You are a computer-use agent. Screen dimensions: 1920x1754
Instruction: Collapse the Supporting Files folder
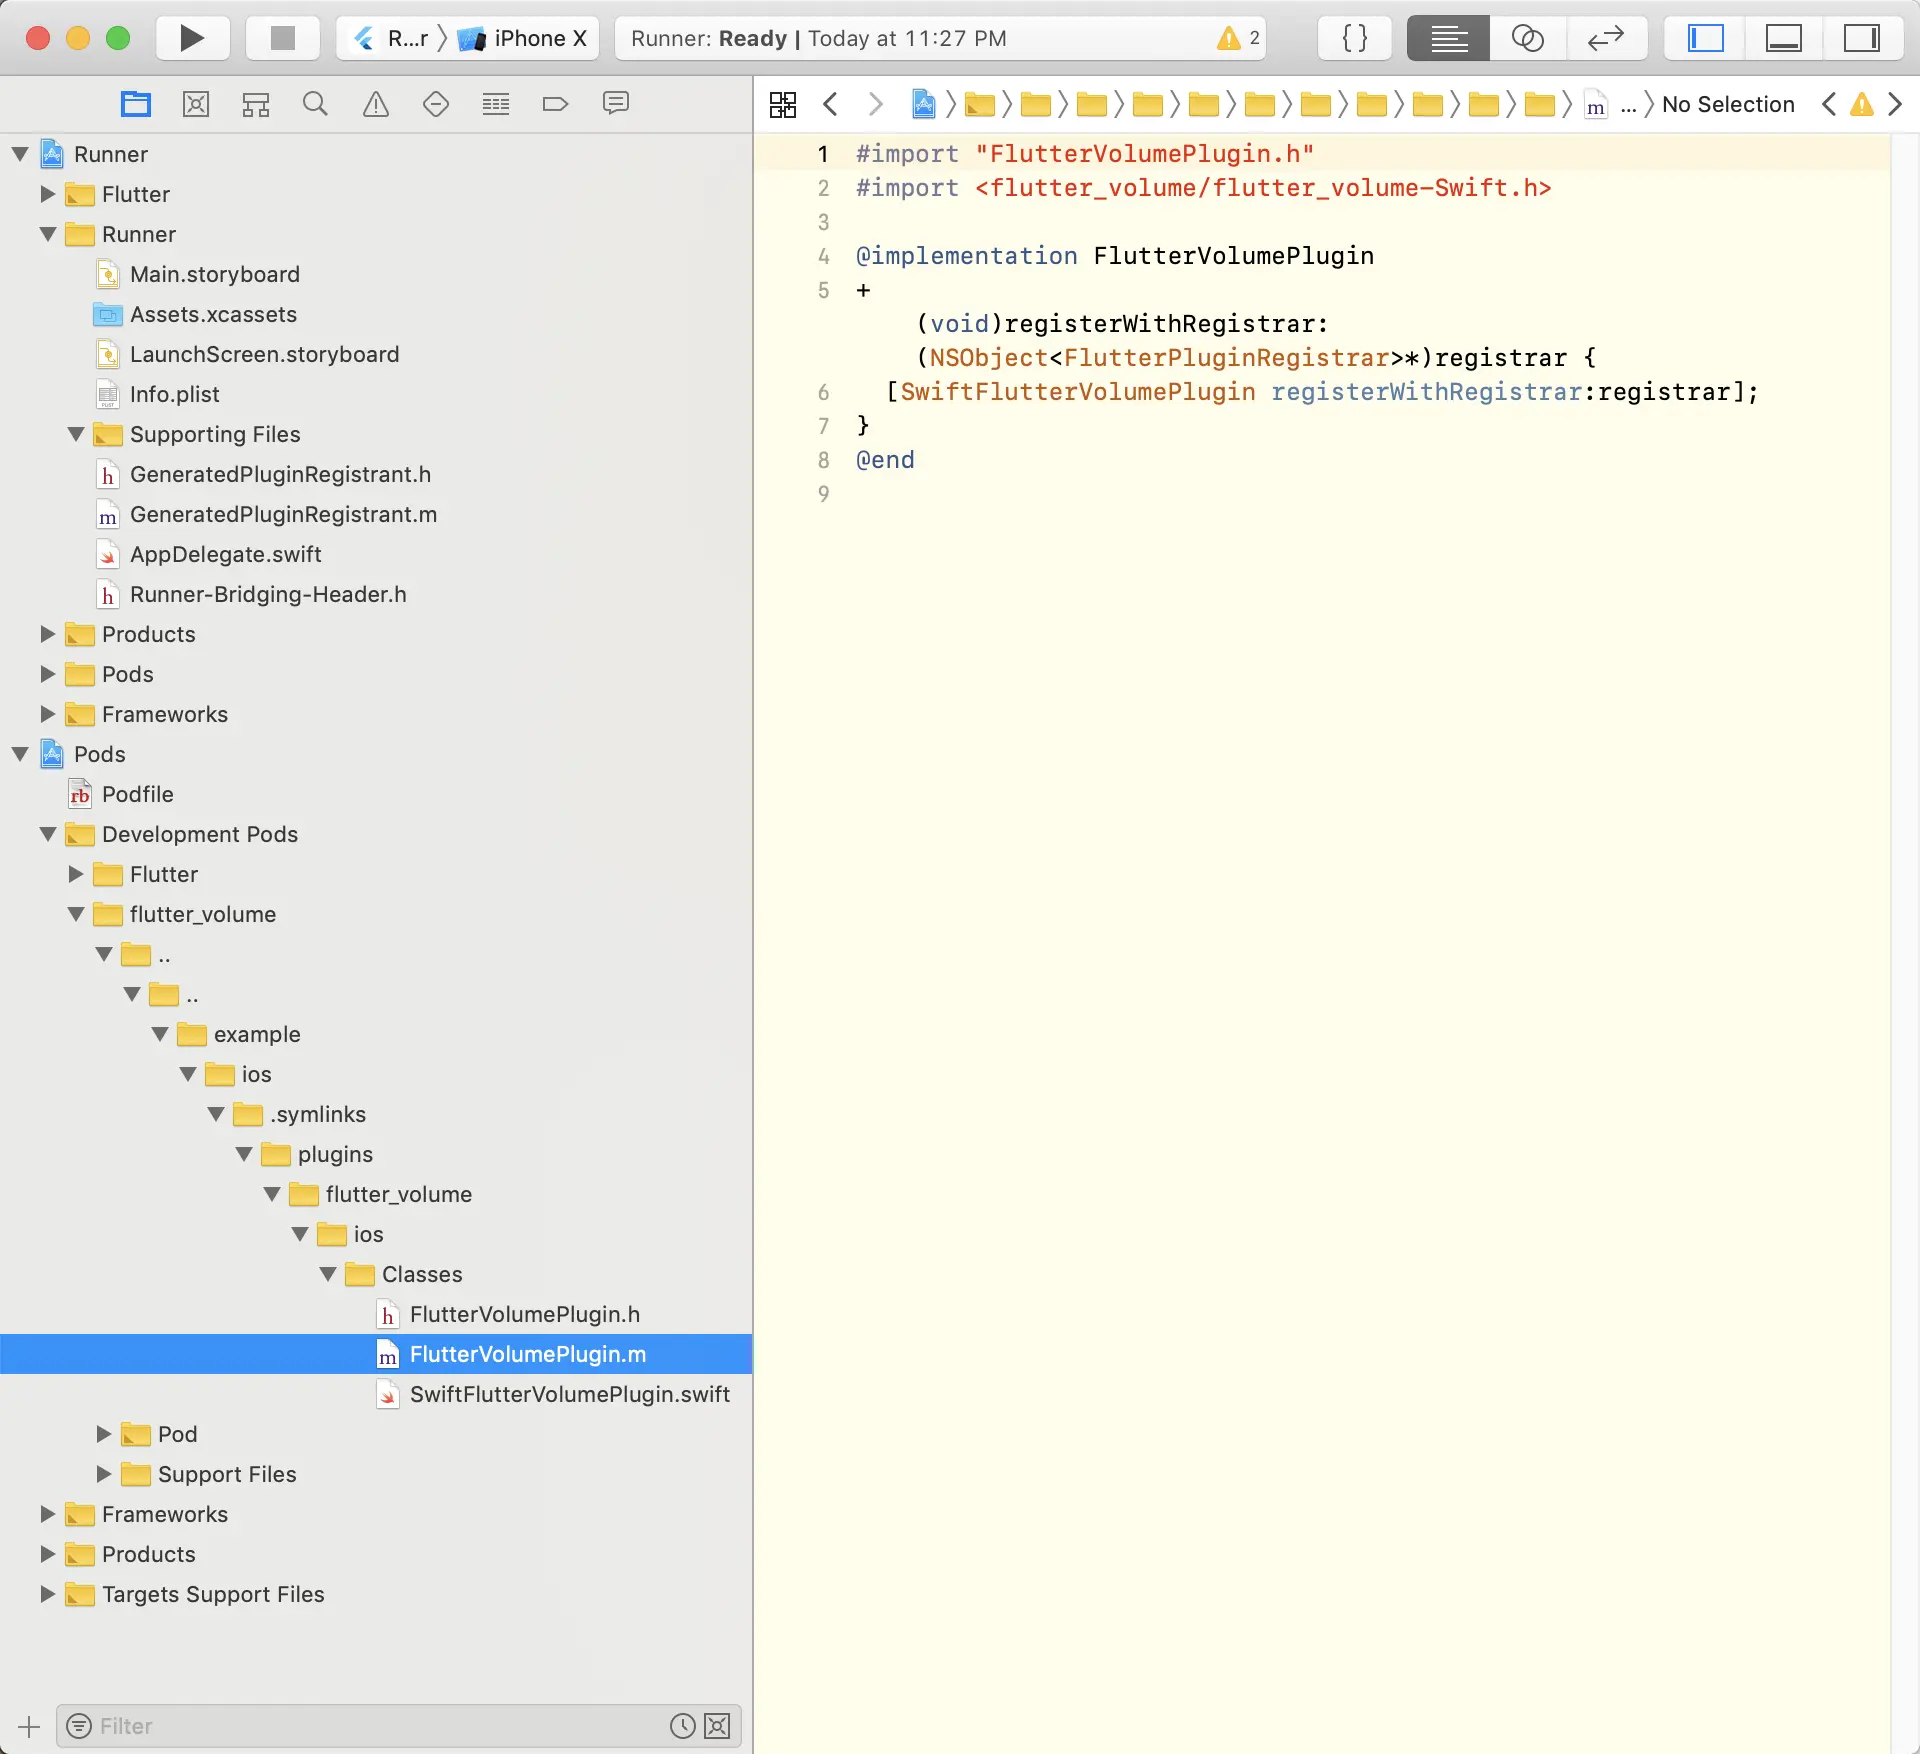pos(76,434)
